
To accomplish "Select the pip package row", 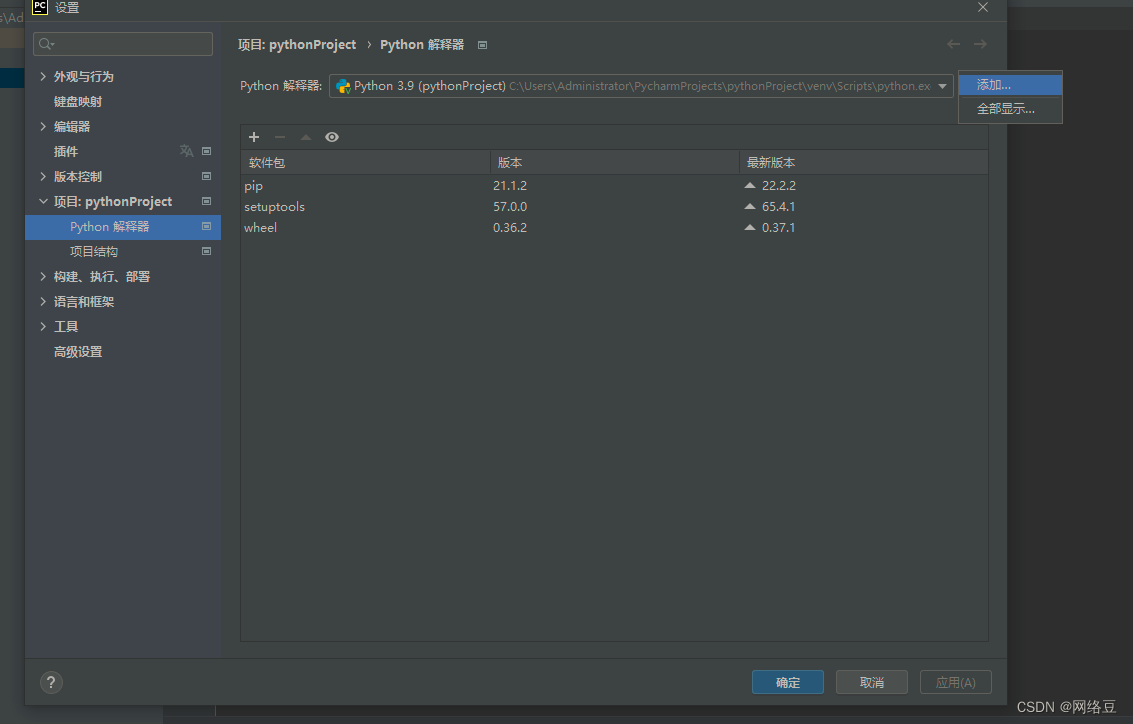I will click(x=614, y=186).
